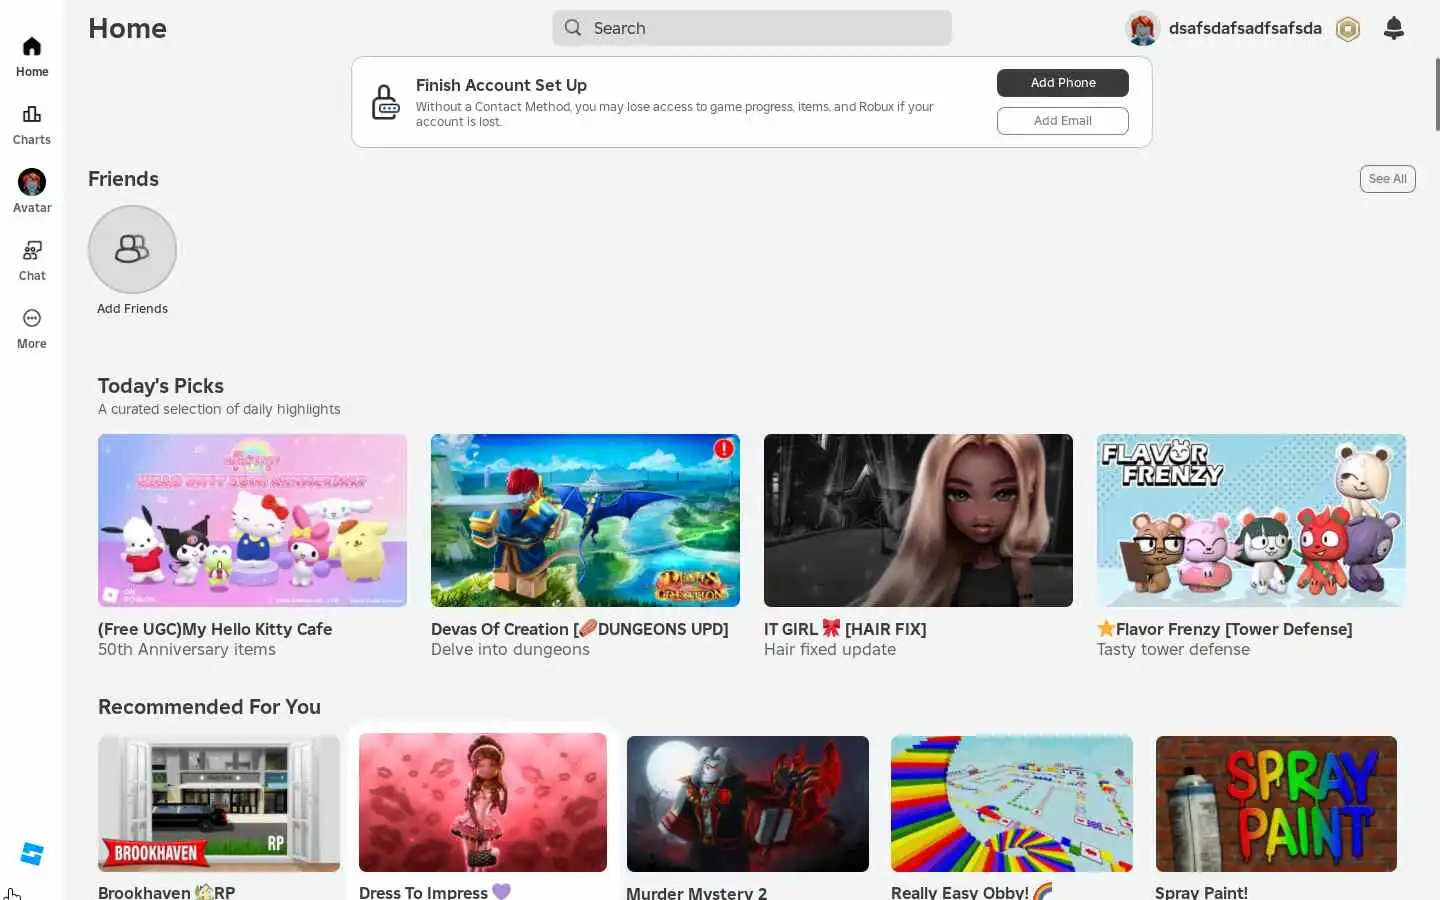
Task: Focus the Search input field
Action: pyautogui.click(x=752, y=28)
